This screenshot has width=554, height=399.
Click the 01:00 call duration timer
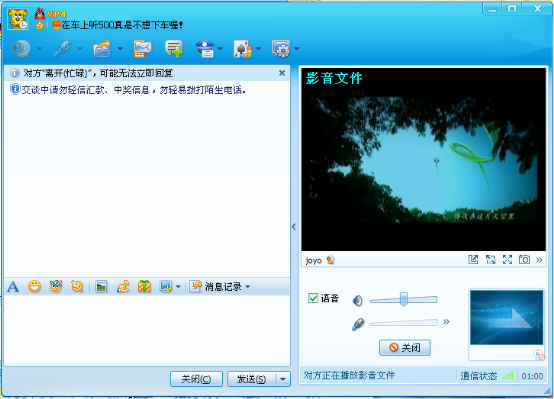click(x=532, y=376)
